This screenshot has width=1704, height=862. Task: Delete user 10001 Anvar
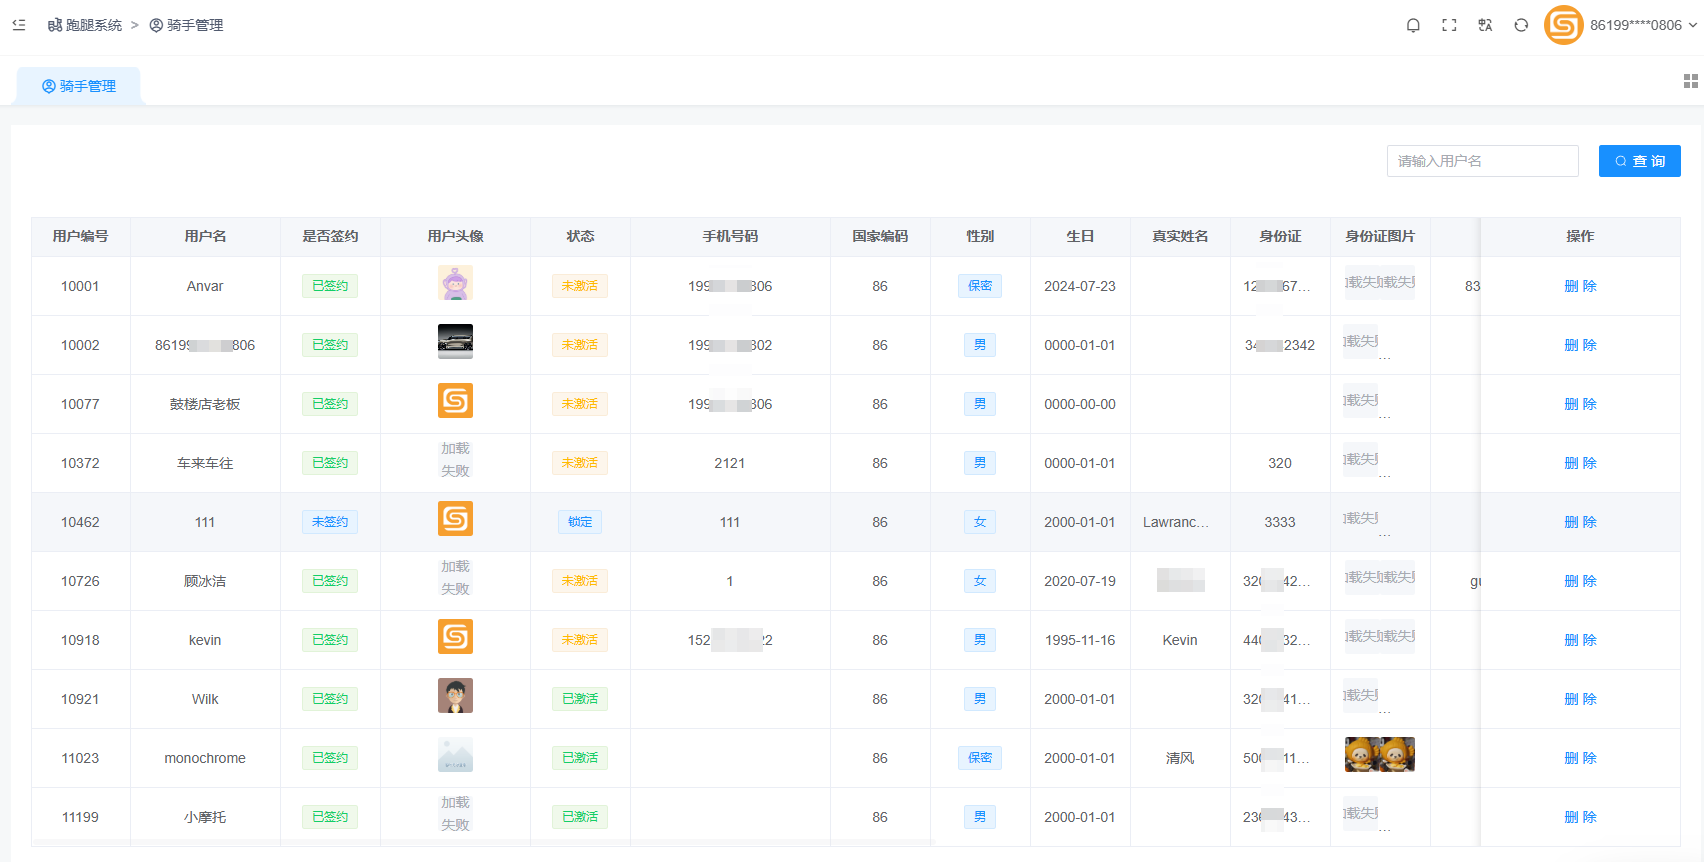click(x=1580, y=286)
